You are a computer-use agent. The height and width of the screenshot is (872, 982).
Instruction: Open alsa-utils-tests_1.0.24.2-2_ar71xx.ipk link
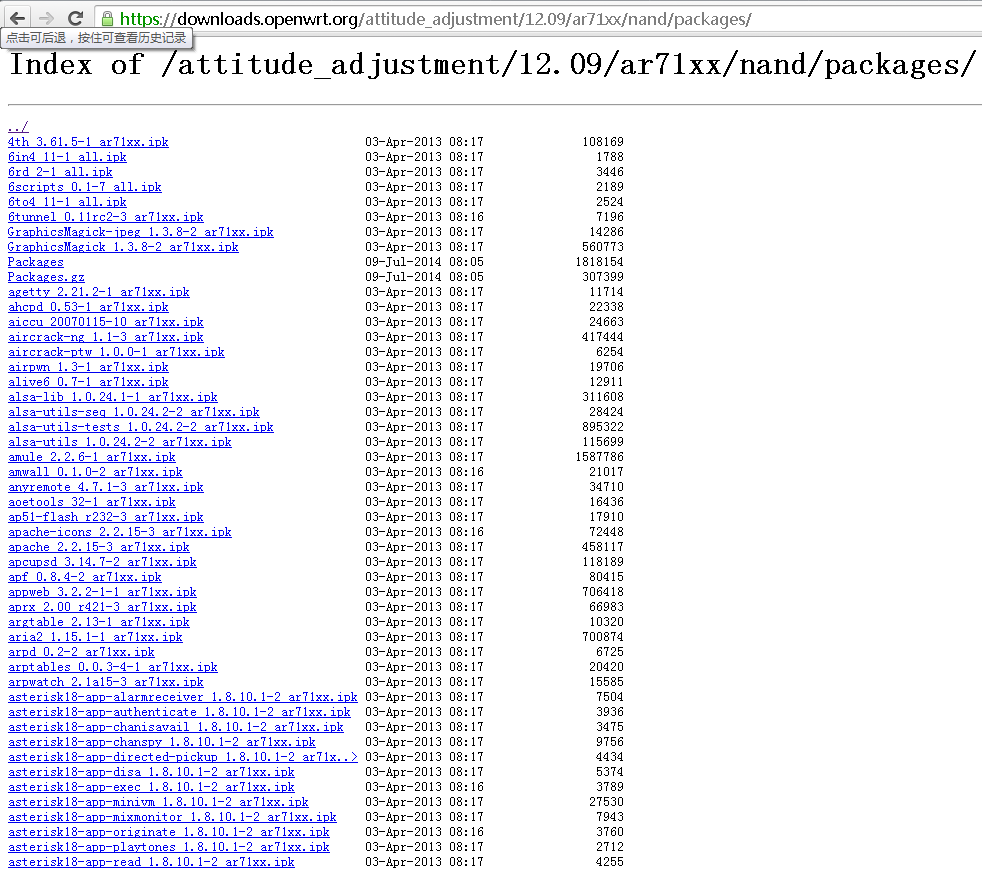pyautogui.click(x=141, y=427)
